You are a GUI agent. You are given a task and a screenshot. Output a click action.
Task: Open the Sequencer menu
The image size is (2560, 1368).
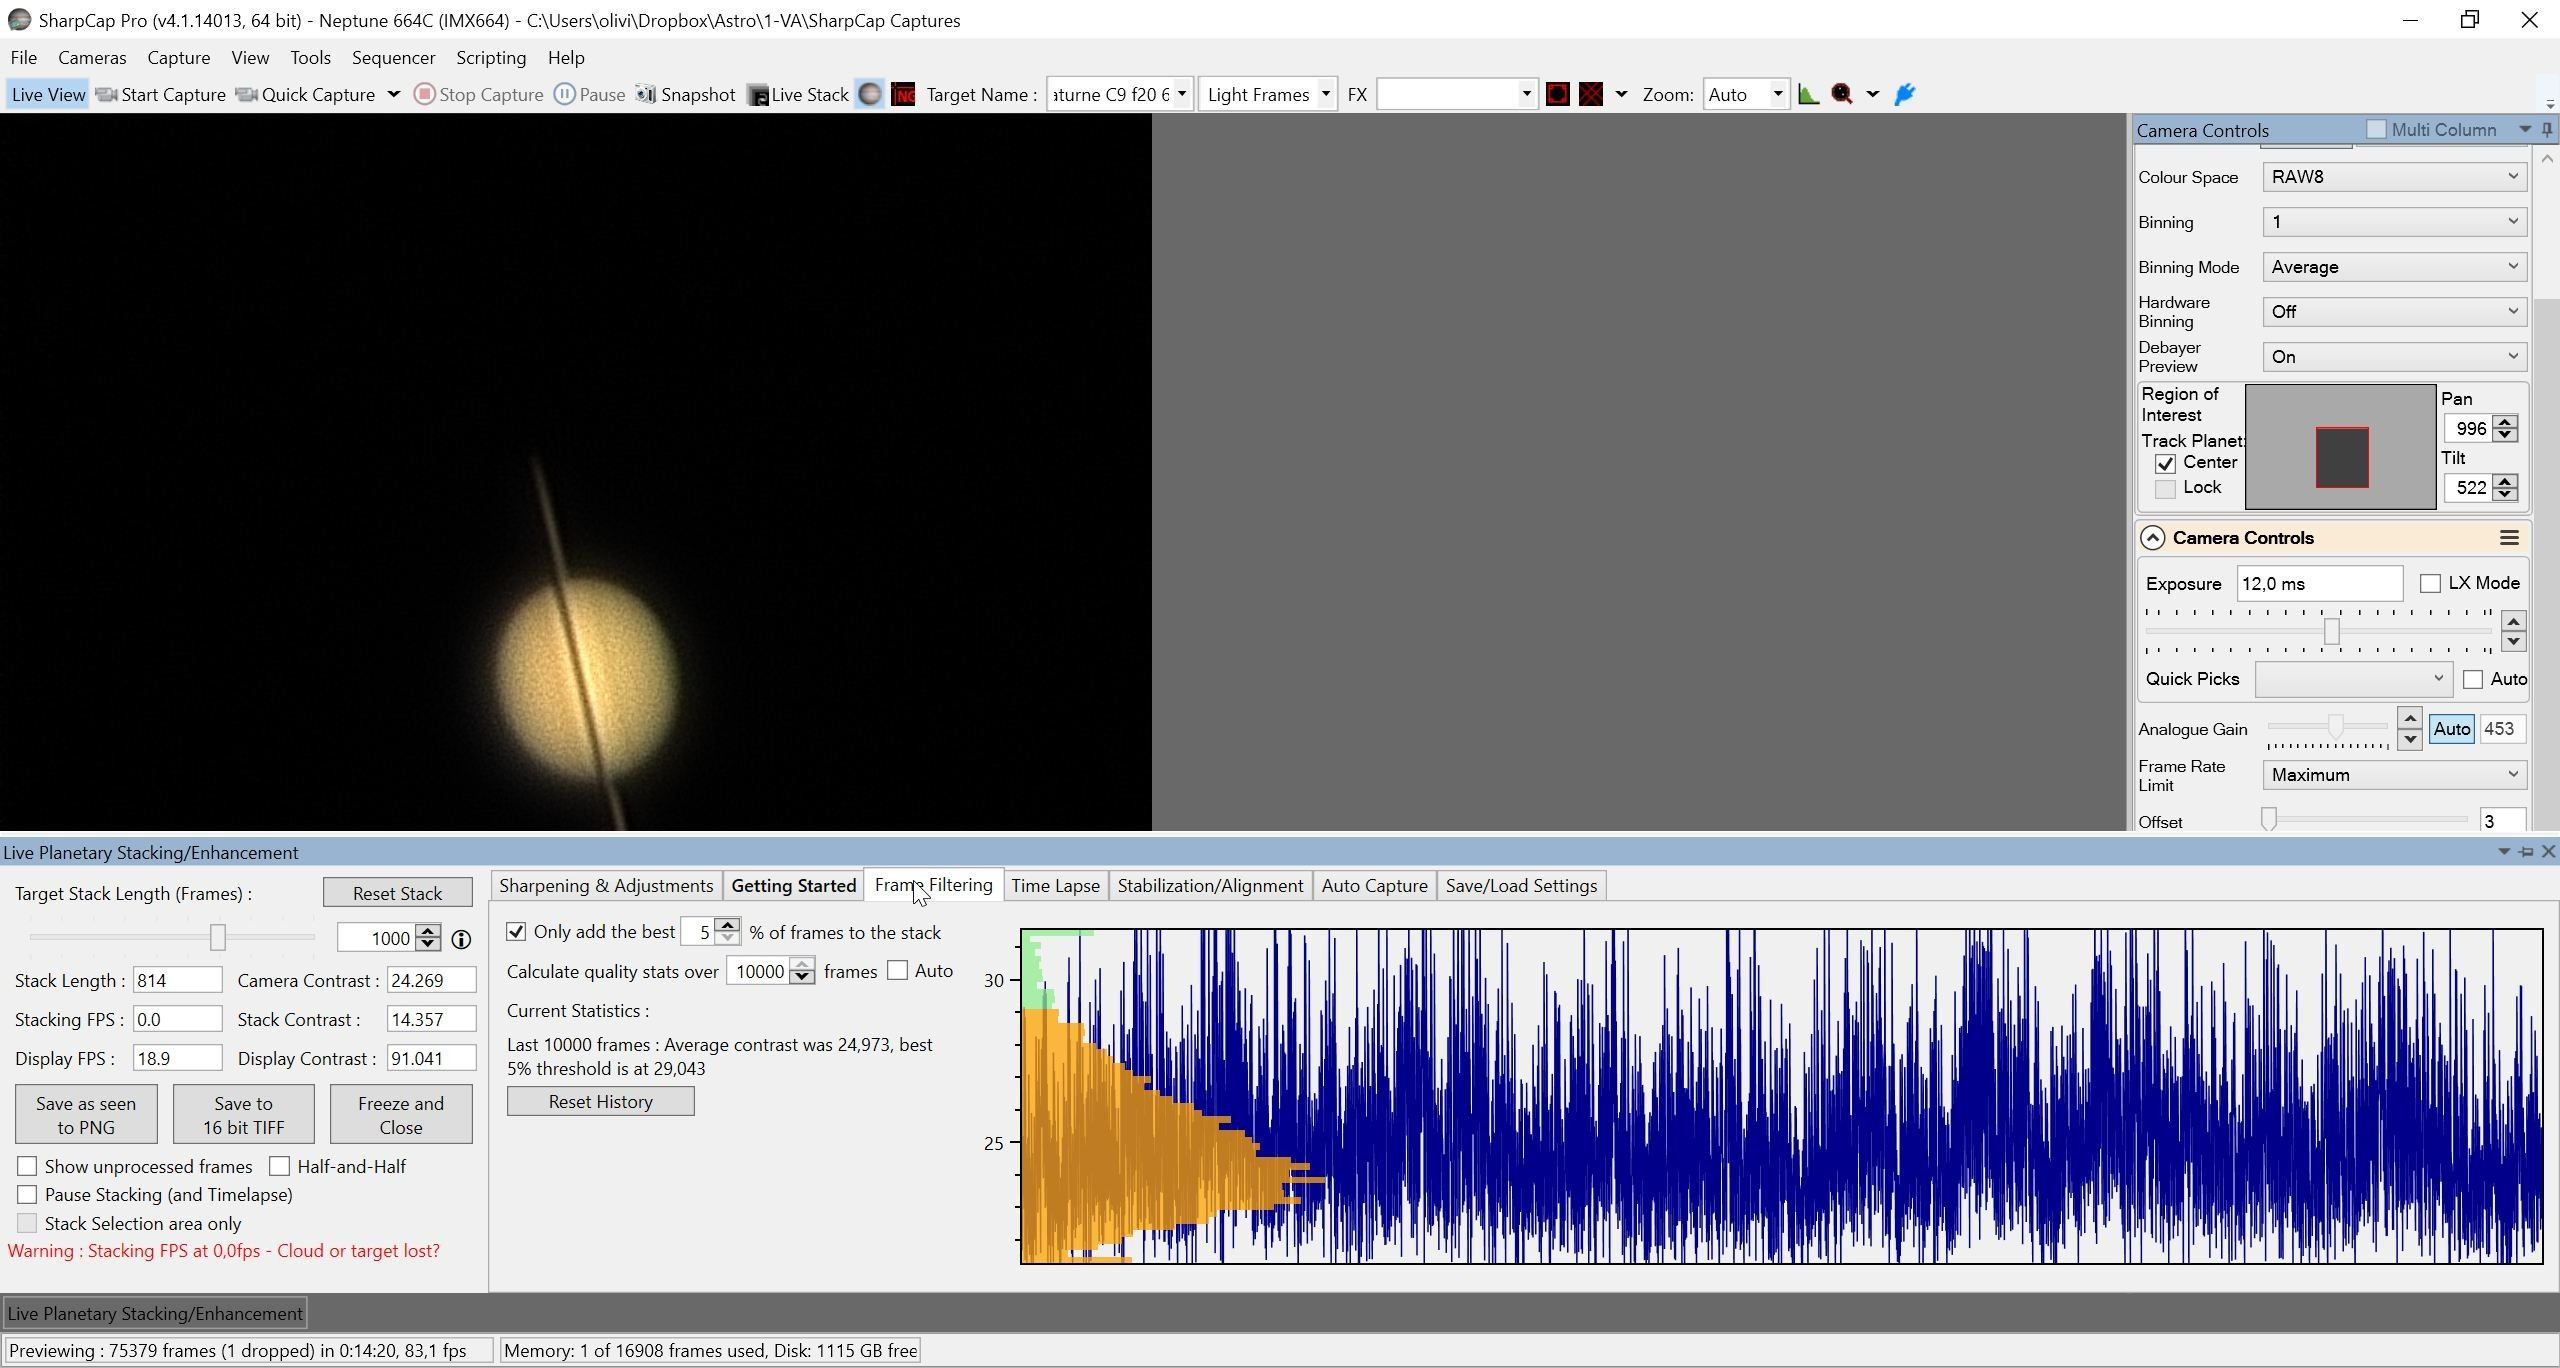tap(393, 57)
